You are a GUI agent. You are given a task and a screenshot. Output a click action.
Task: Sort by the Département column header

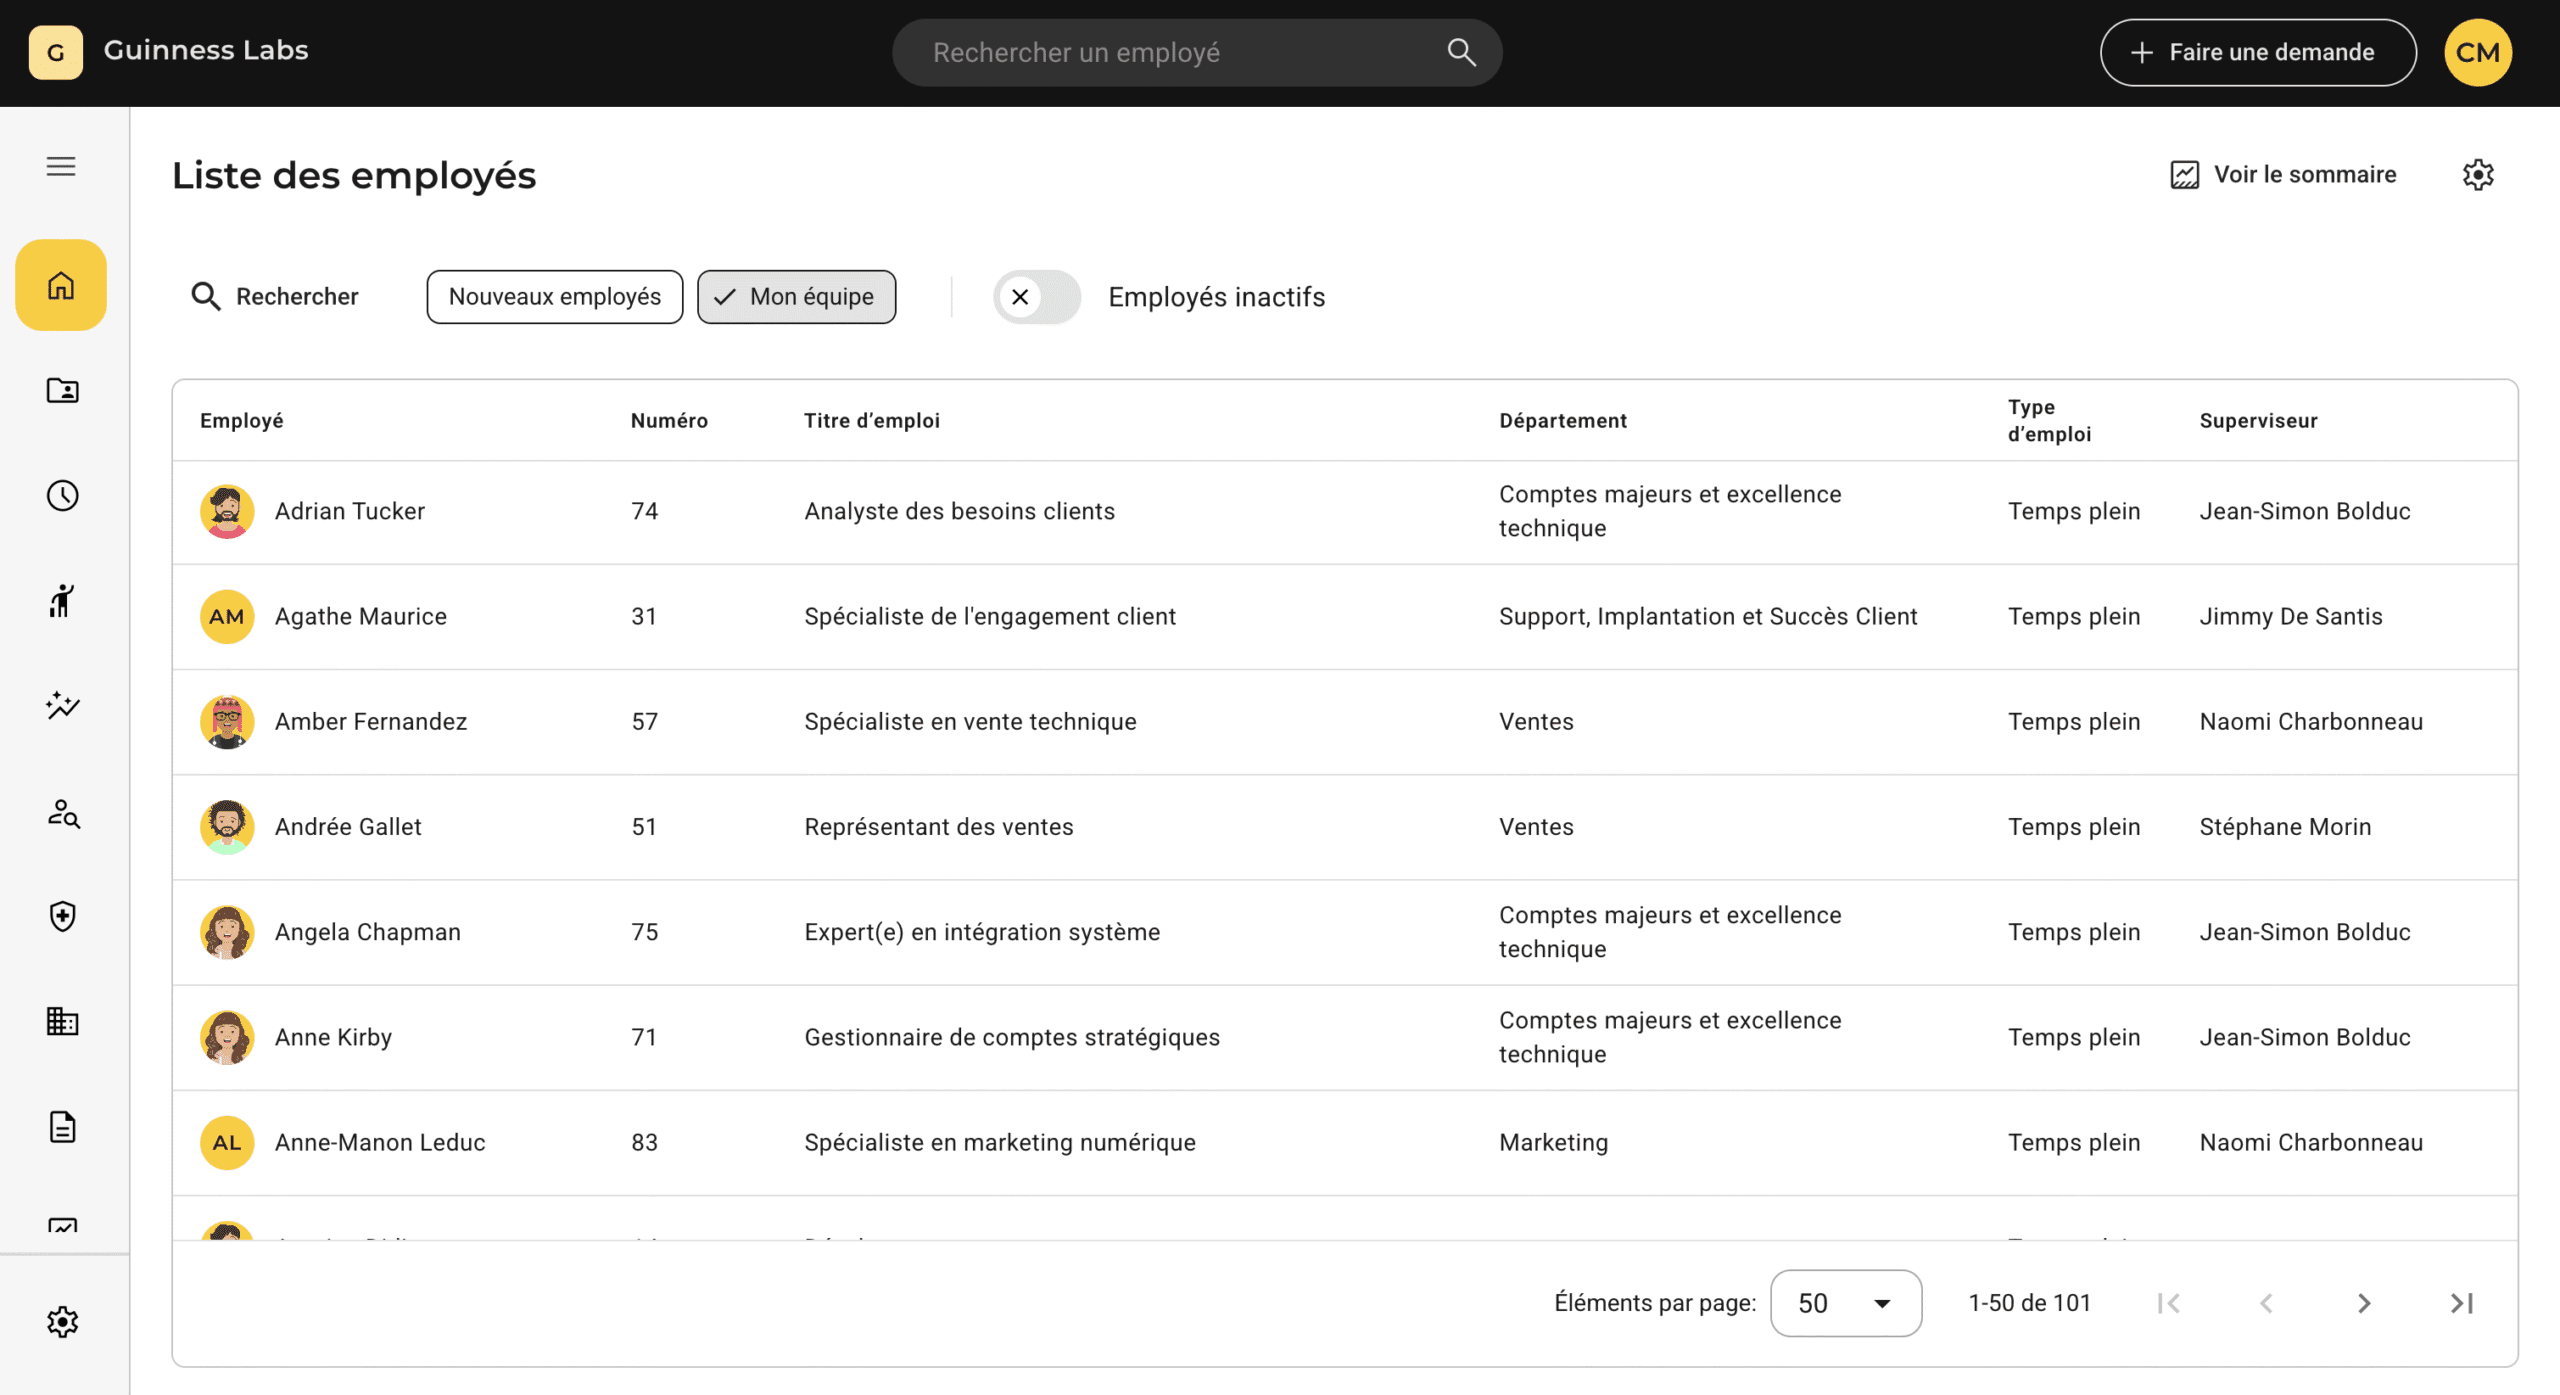pyautogui.click(x=1563, y=421)
